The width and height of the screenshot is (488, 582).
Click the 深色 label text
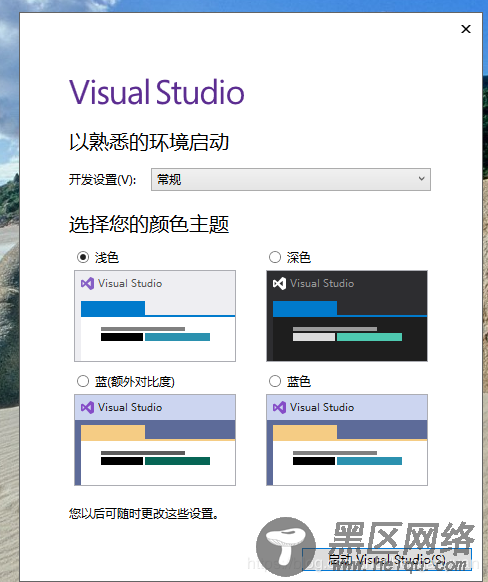[299, 258]
